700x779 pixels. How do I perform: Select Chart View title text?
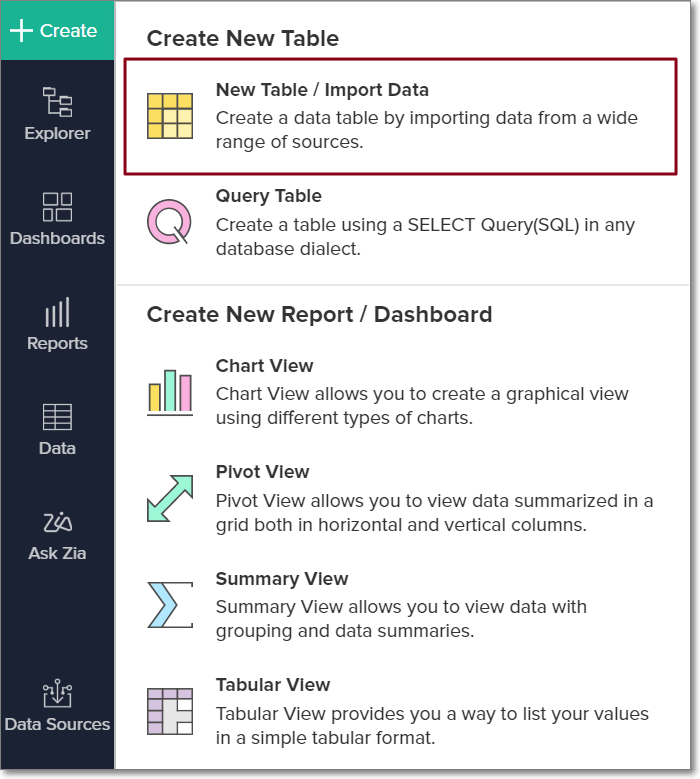click(264, 366)
